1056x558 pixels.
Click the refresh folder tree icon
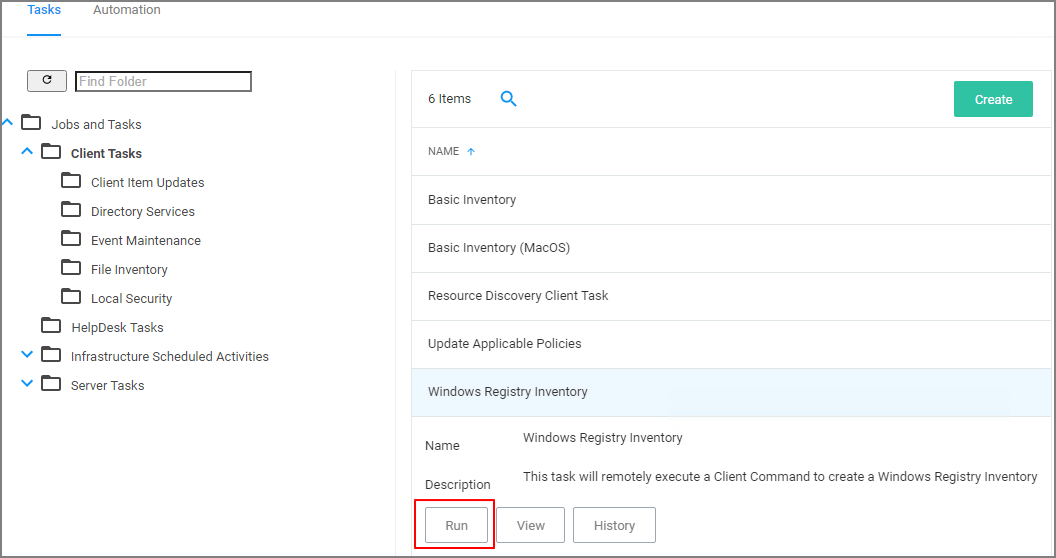pyautogui.click(x=46, y=81)
